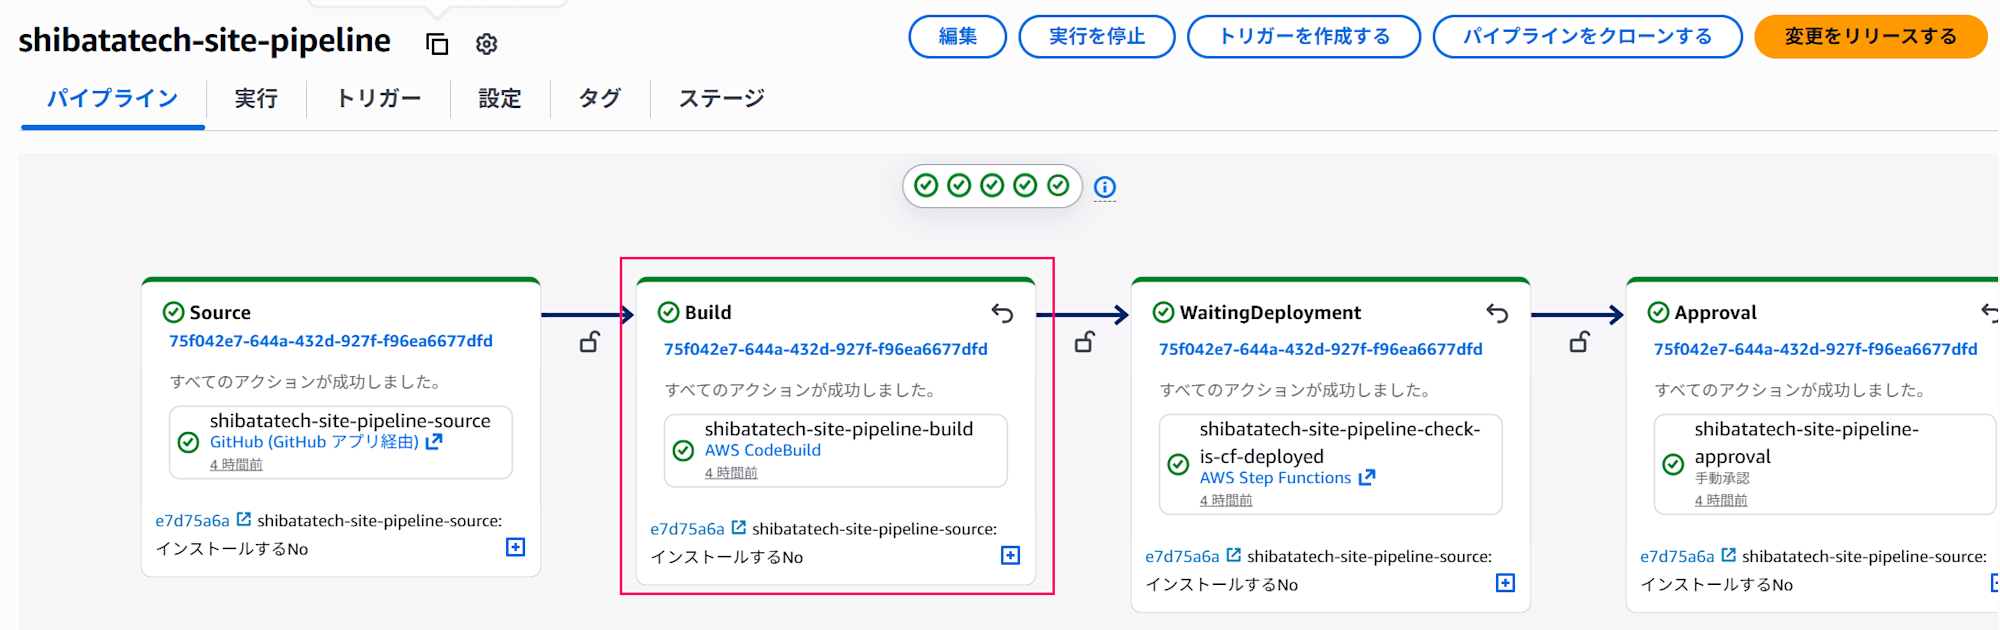Toggle transition lock between WaitingDeployment and Approval
2000x630 pixels.
(1580, 342)
